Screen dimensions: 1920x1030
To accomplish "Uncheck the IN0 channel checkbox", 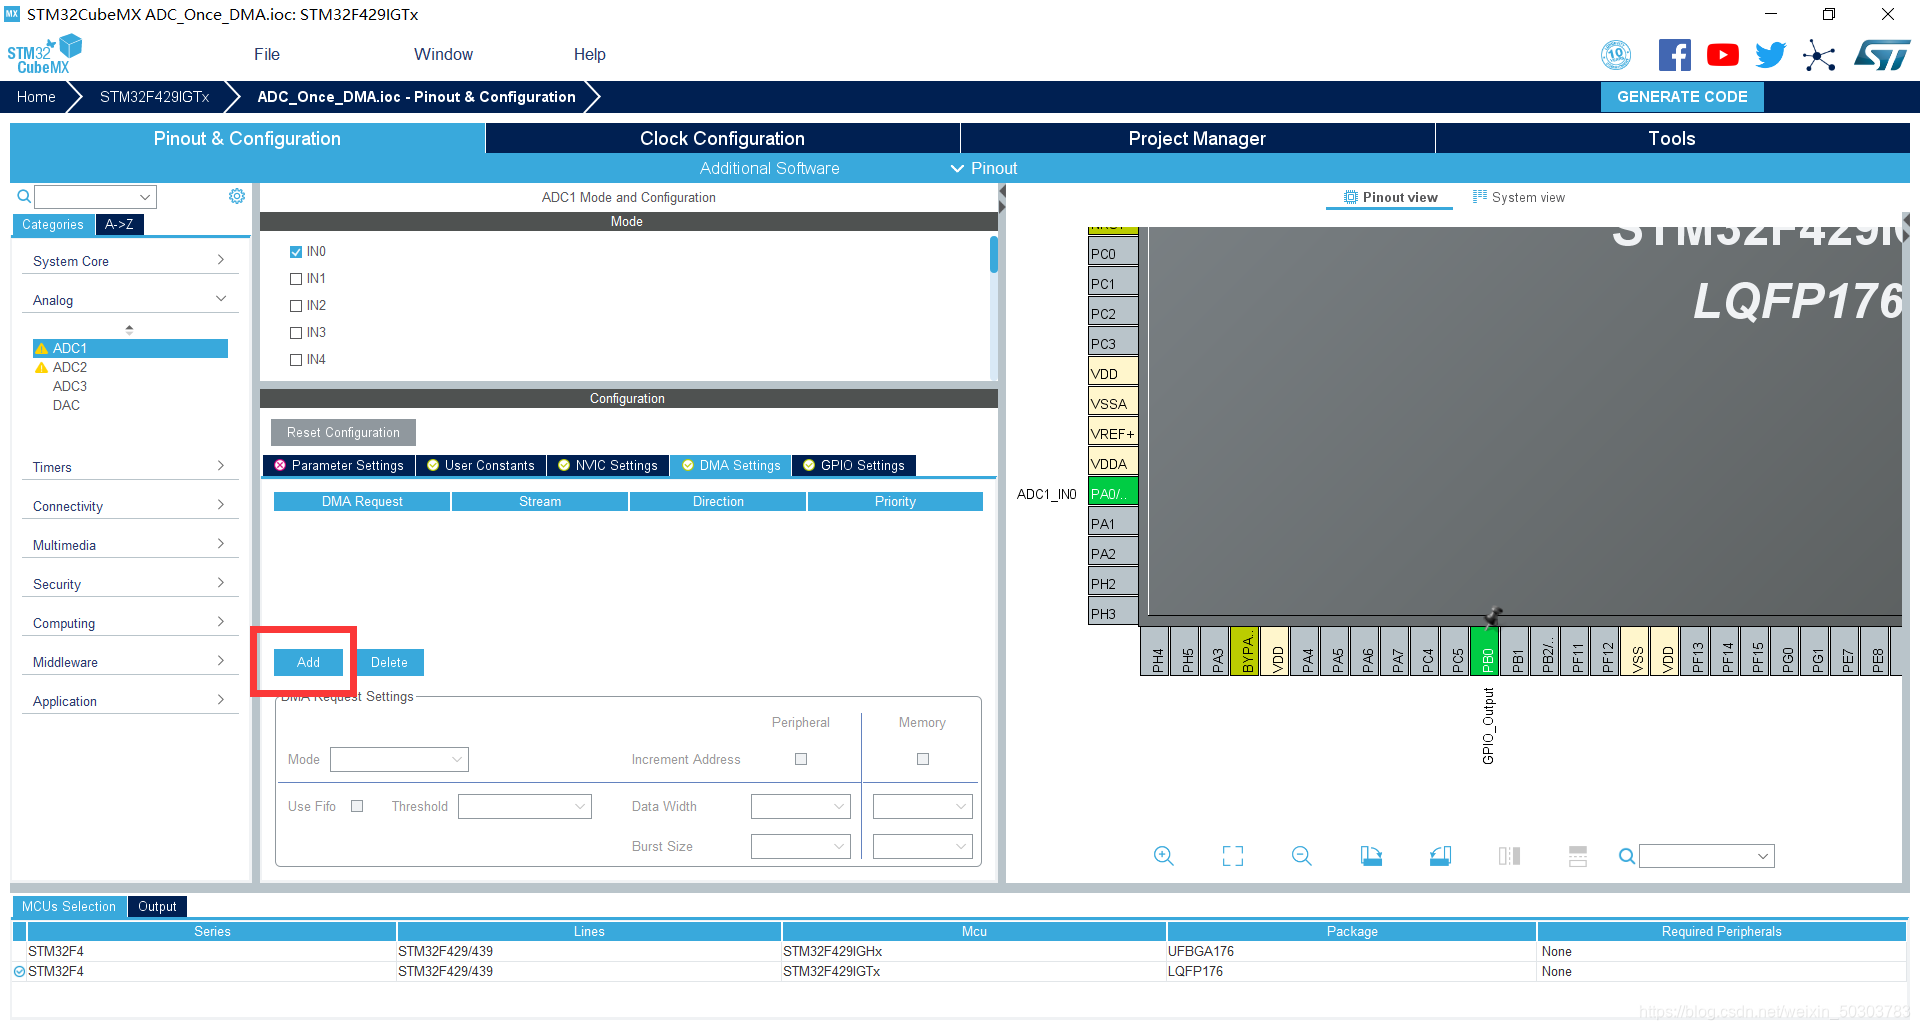I will 296,252.
